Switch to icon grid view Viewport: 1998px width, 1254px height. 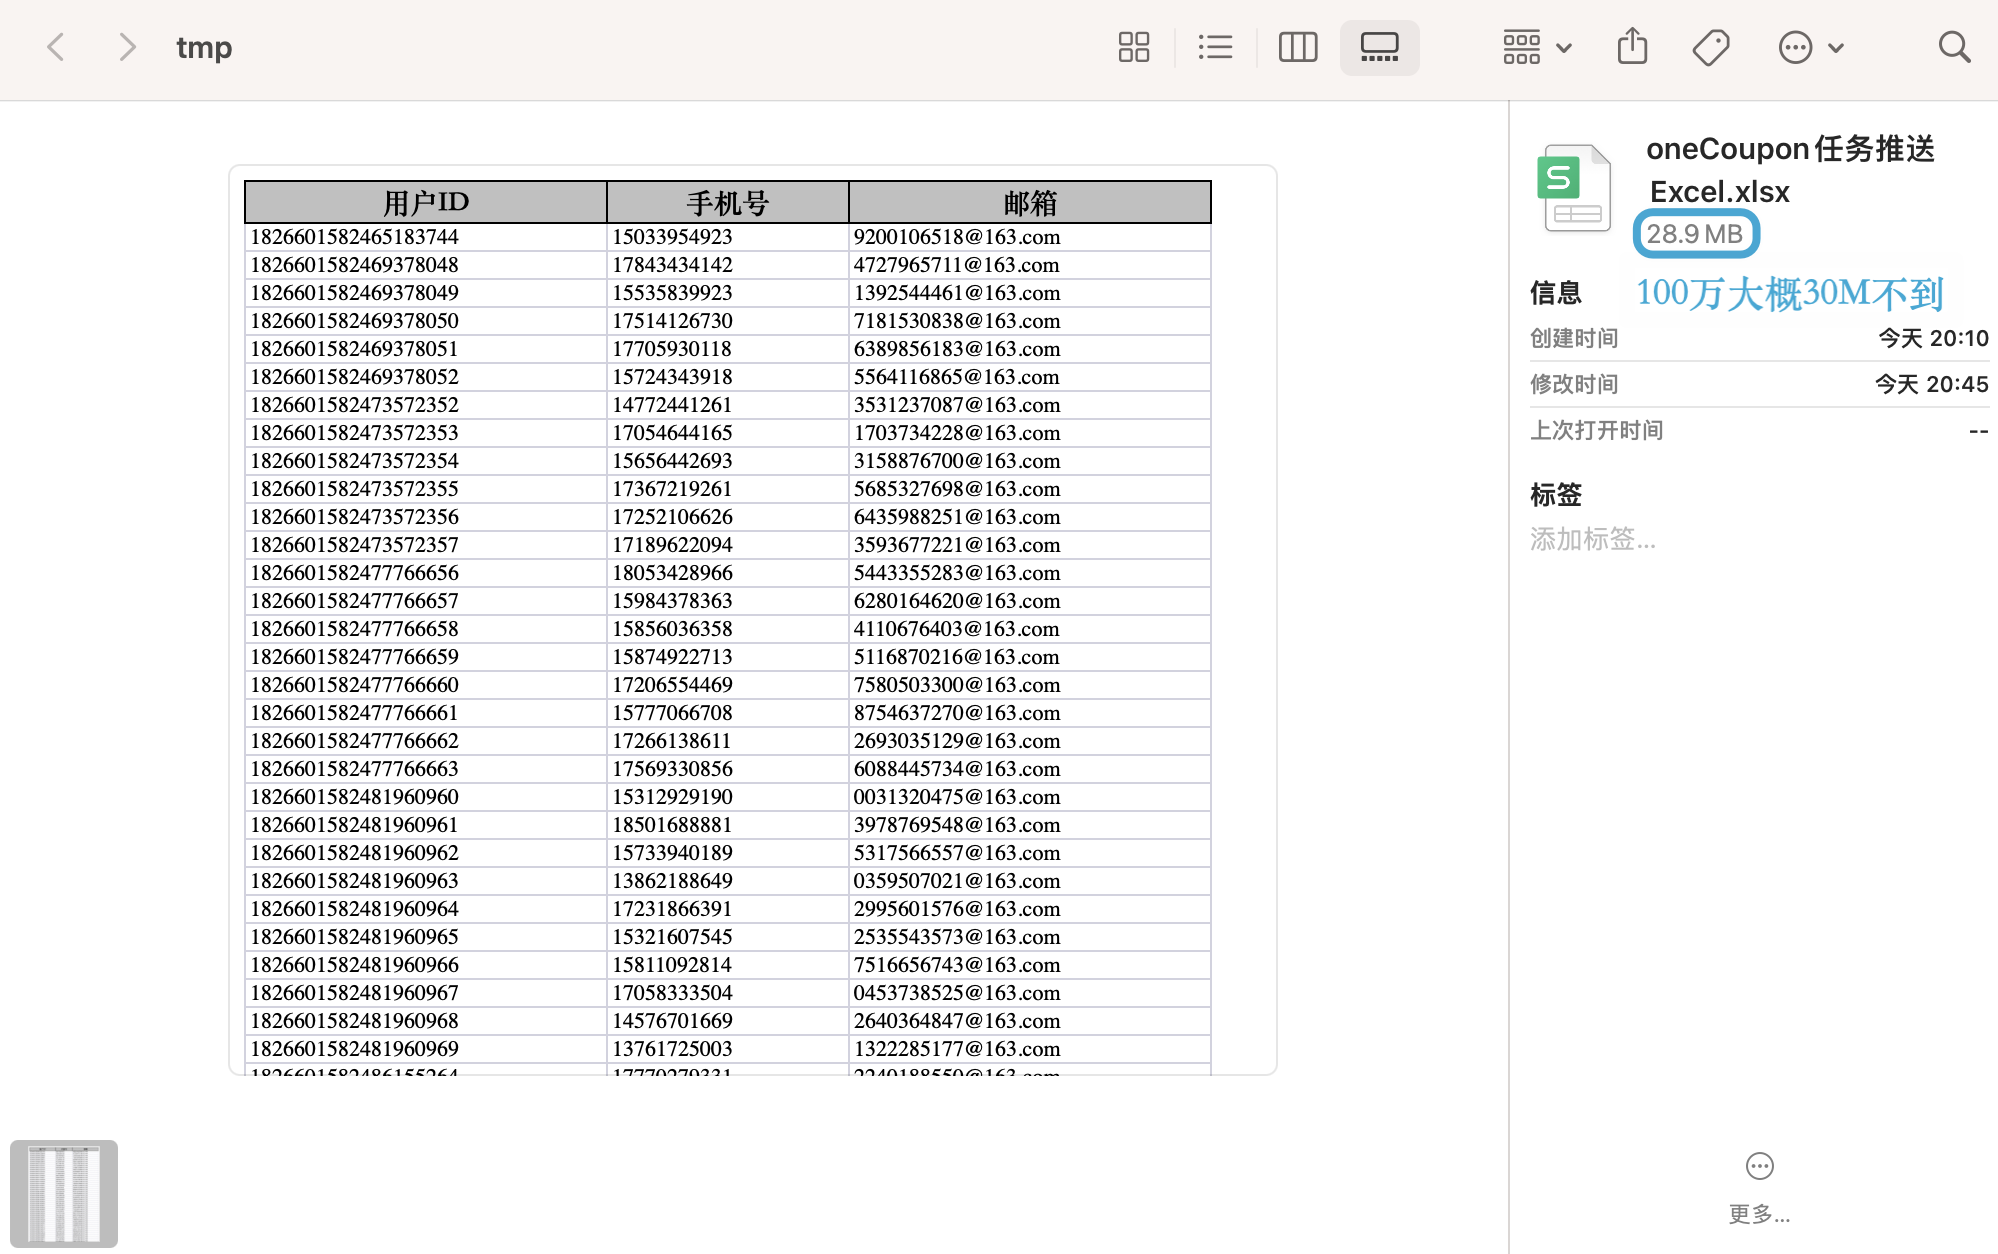1133,47
